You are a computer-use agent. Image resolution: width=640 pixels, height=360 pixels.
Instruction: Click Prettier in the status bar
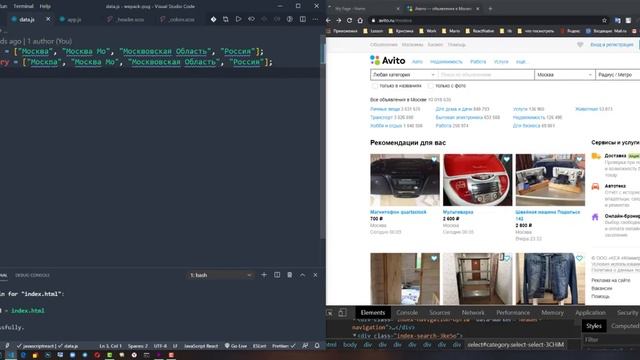284,346
